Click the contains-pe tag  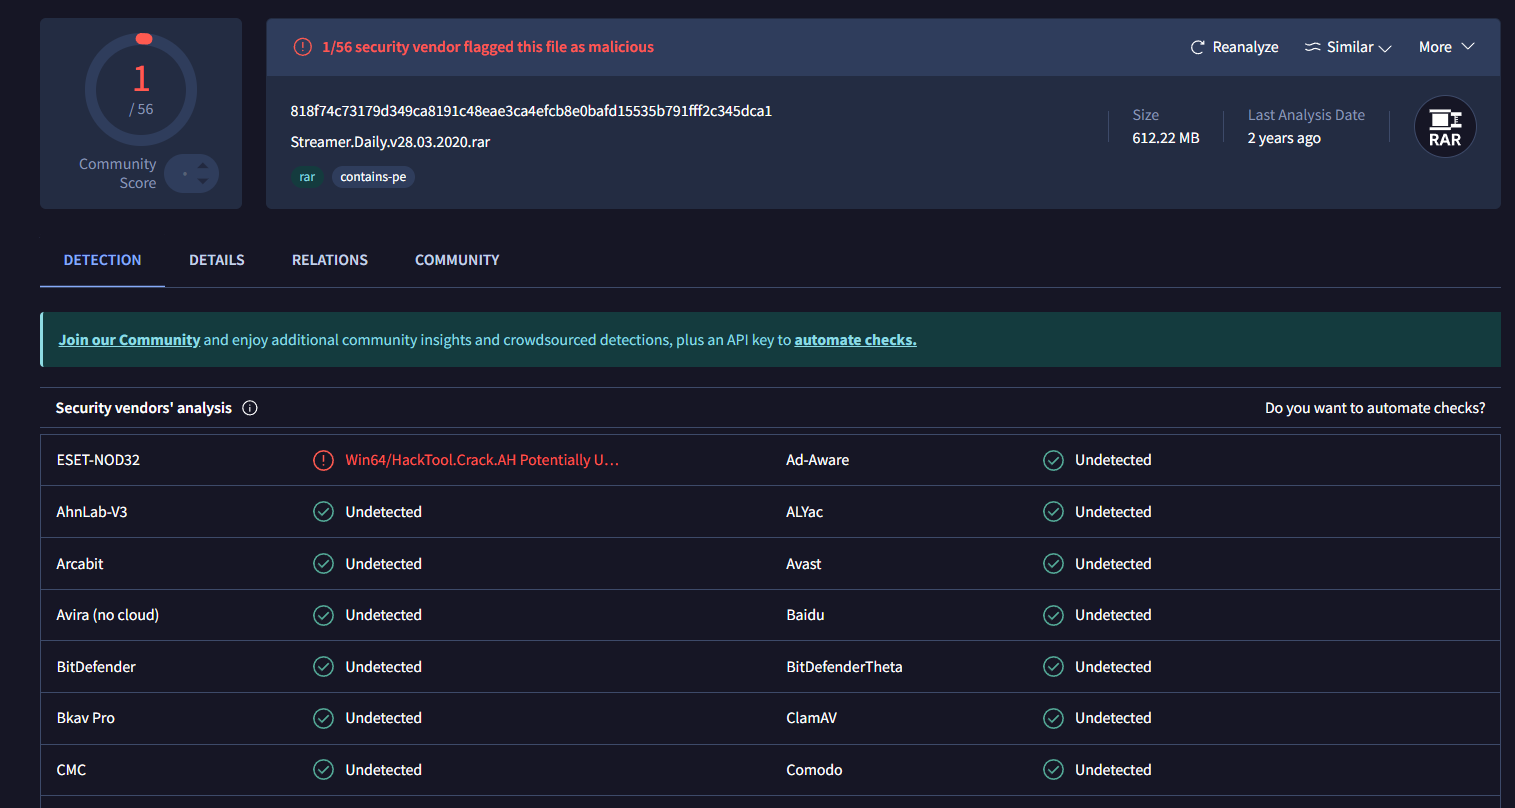point(373,177)
